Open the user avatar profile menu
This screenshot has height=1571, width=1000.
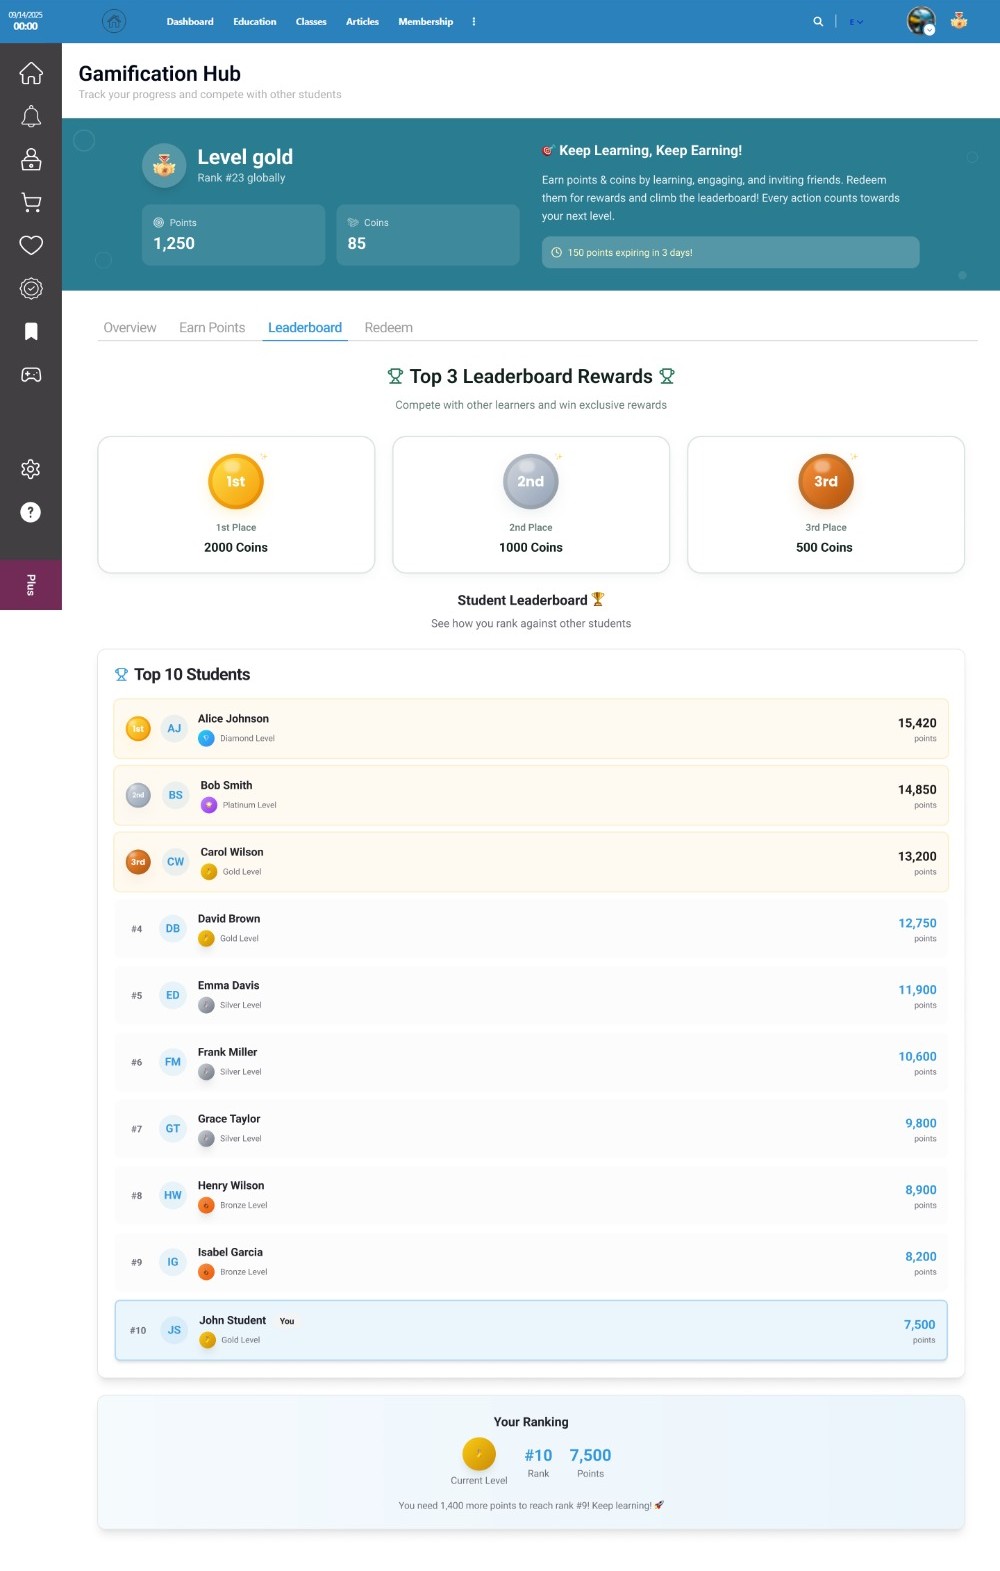(920, 21)
